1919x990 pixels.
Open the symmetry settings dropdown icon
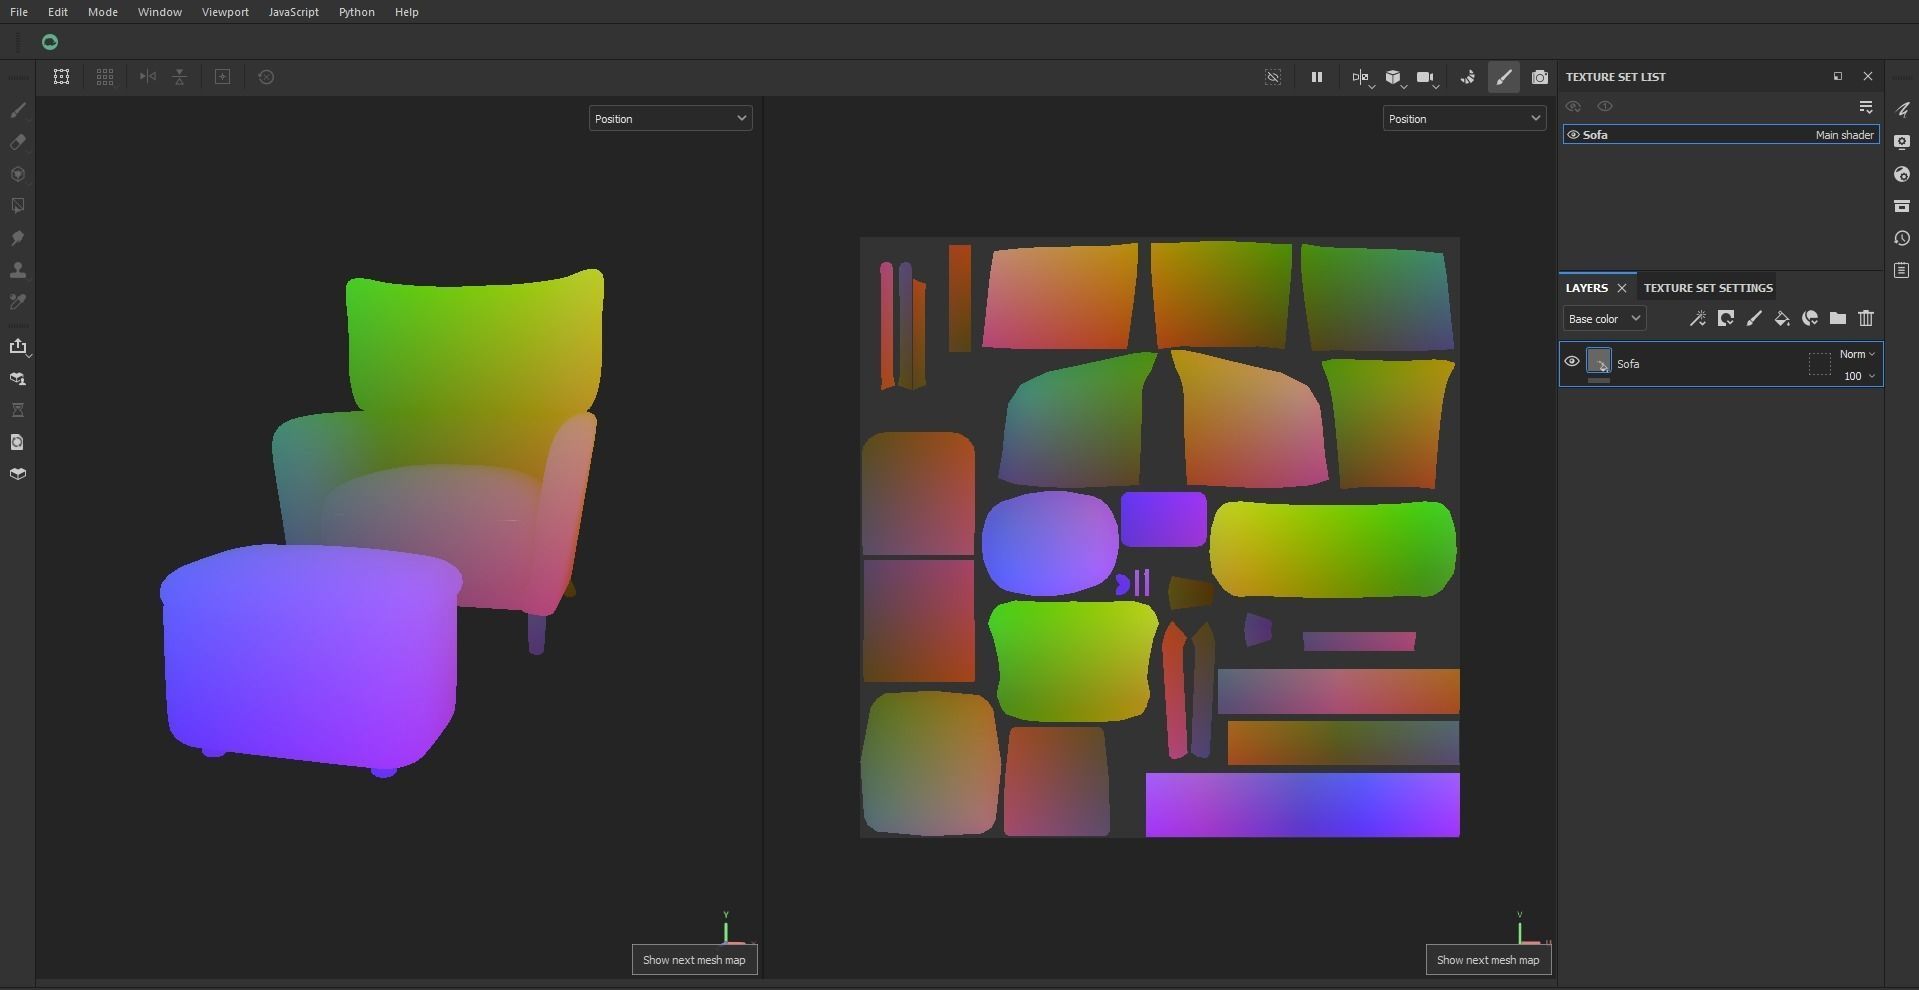click(x=1362, y=78)
